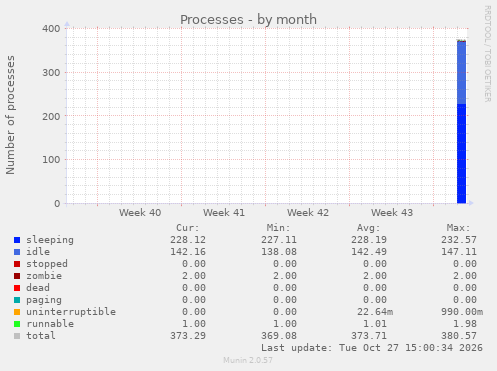Click the total maximum value 380.57

pos(459,336)
